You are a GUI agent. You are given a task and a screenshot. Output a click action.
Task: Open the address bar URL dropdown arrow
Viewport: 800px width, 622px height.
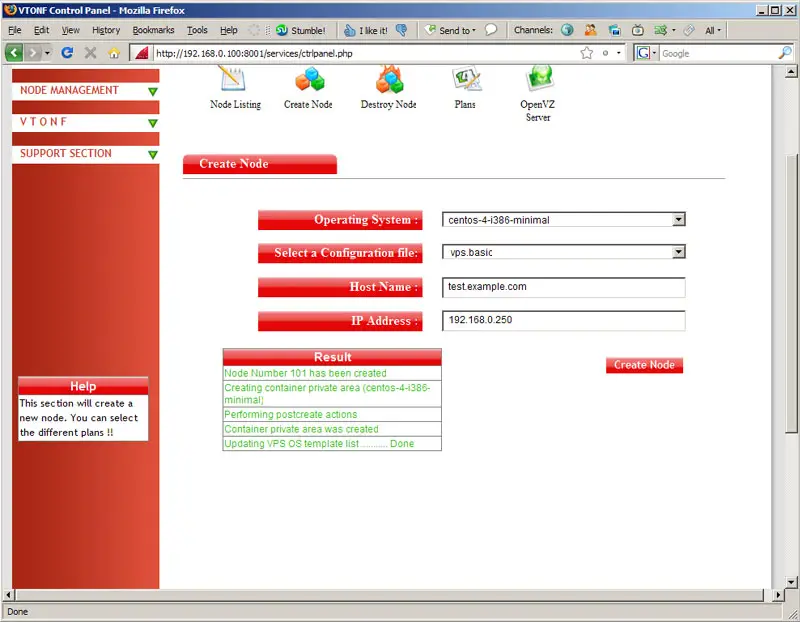tap(619, 53)
